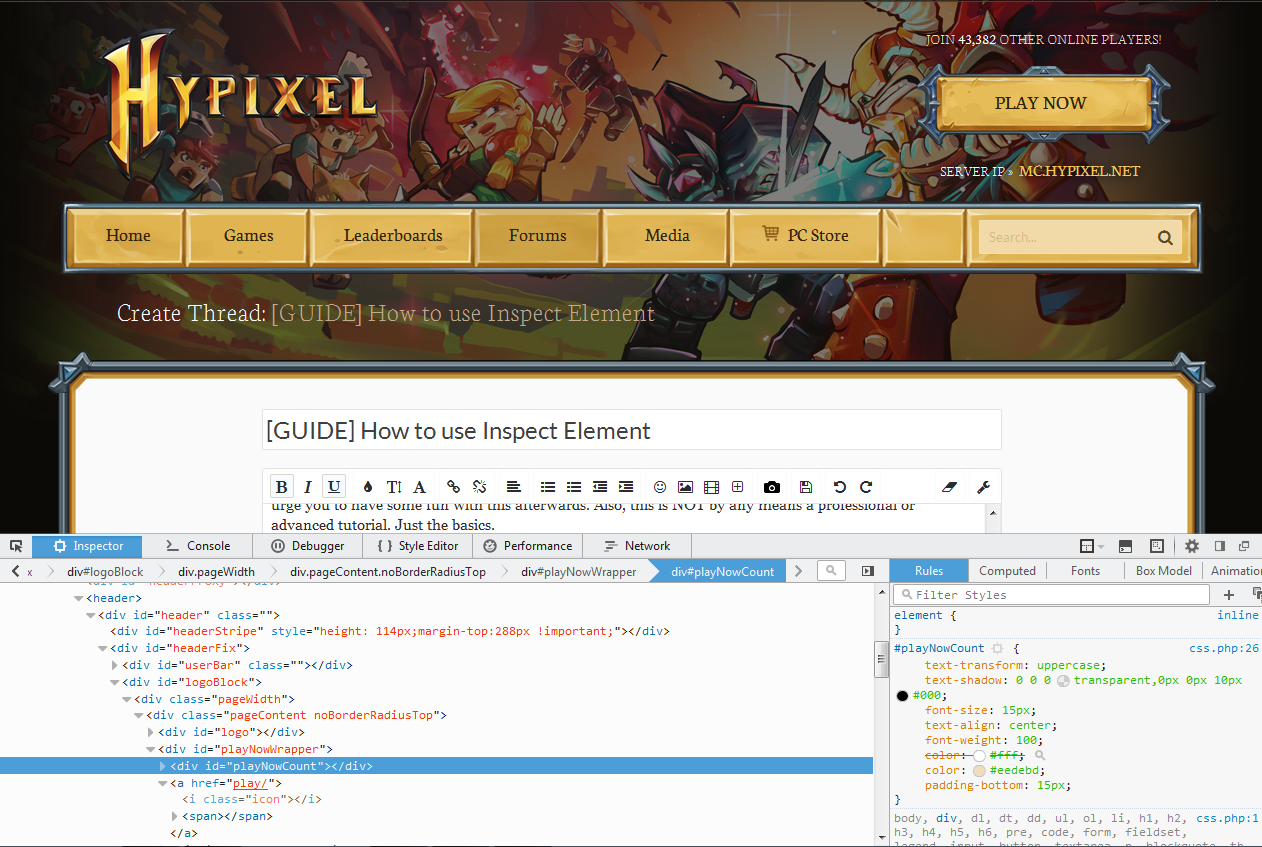
Task: Open the Computed styles tab
Action: coord(1007,570)
